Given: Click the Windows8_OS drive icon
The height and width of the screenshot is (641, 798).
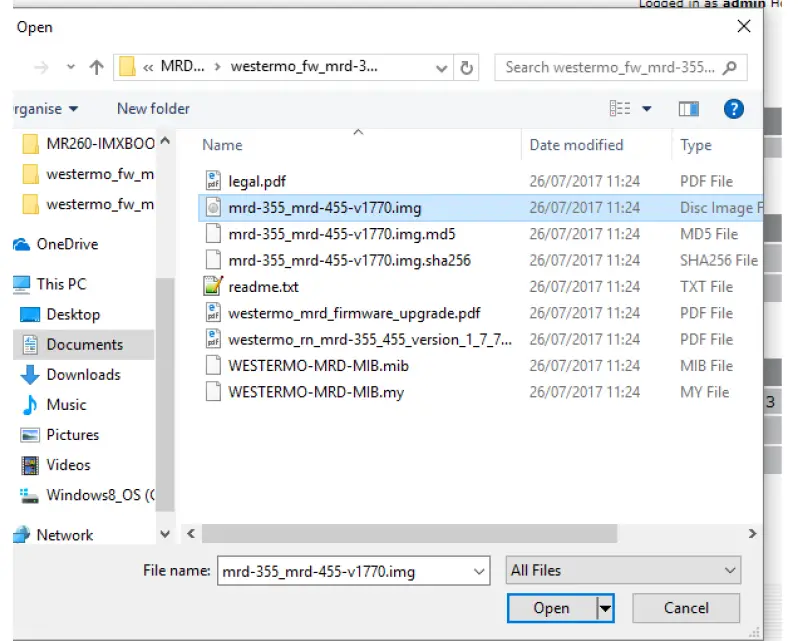Looking at the screenshot, I should pos(29,496).
